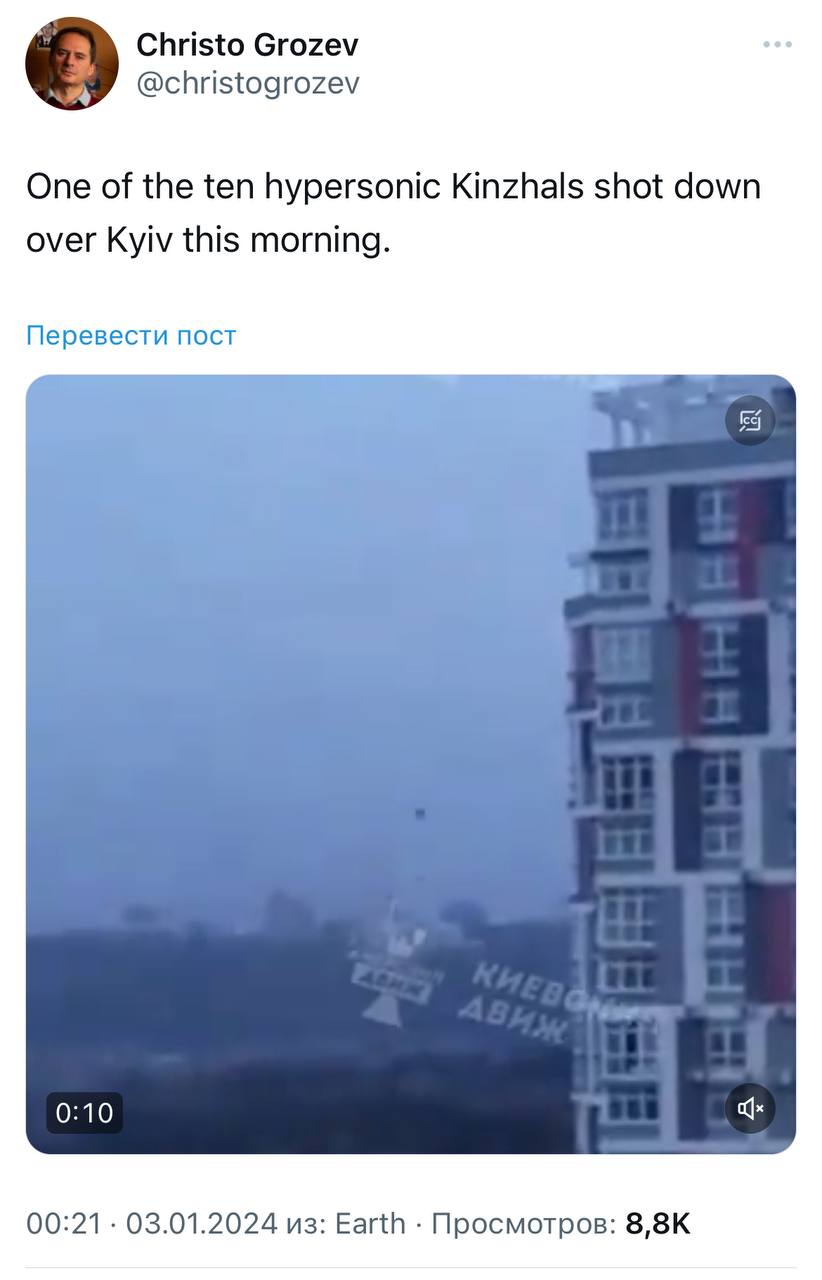
Task: Open Christo Grozev's profile avatar
Action: 72,63
